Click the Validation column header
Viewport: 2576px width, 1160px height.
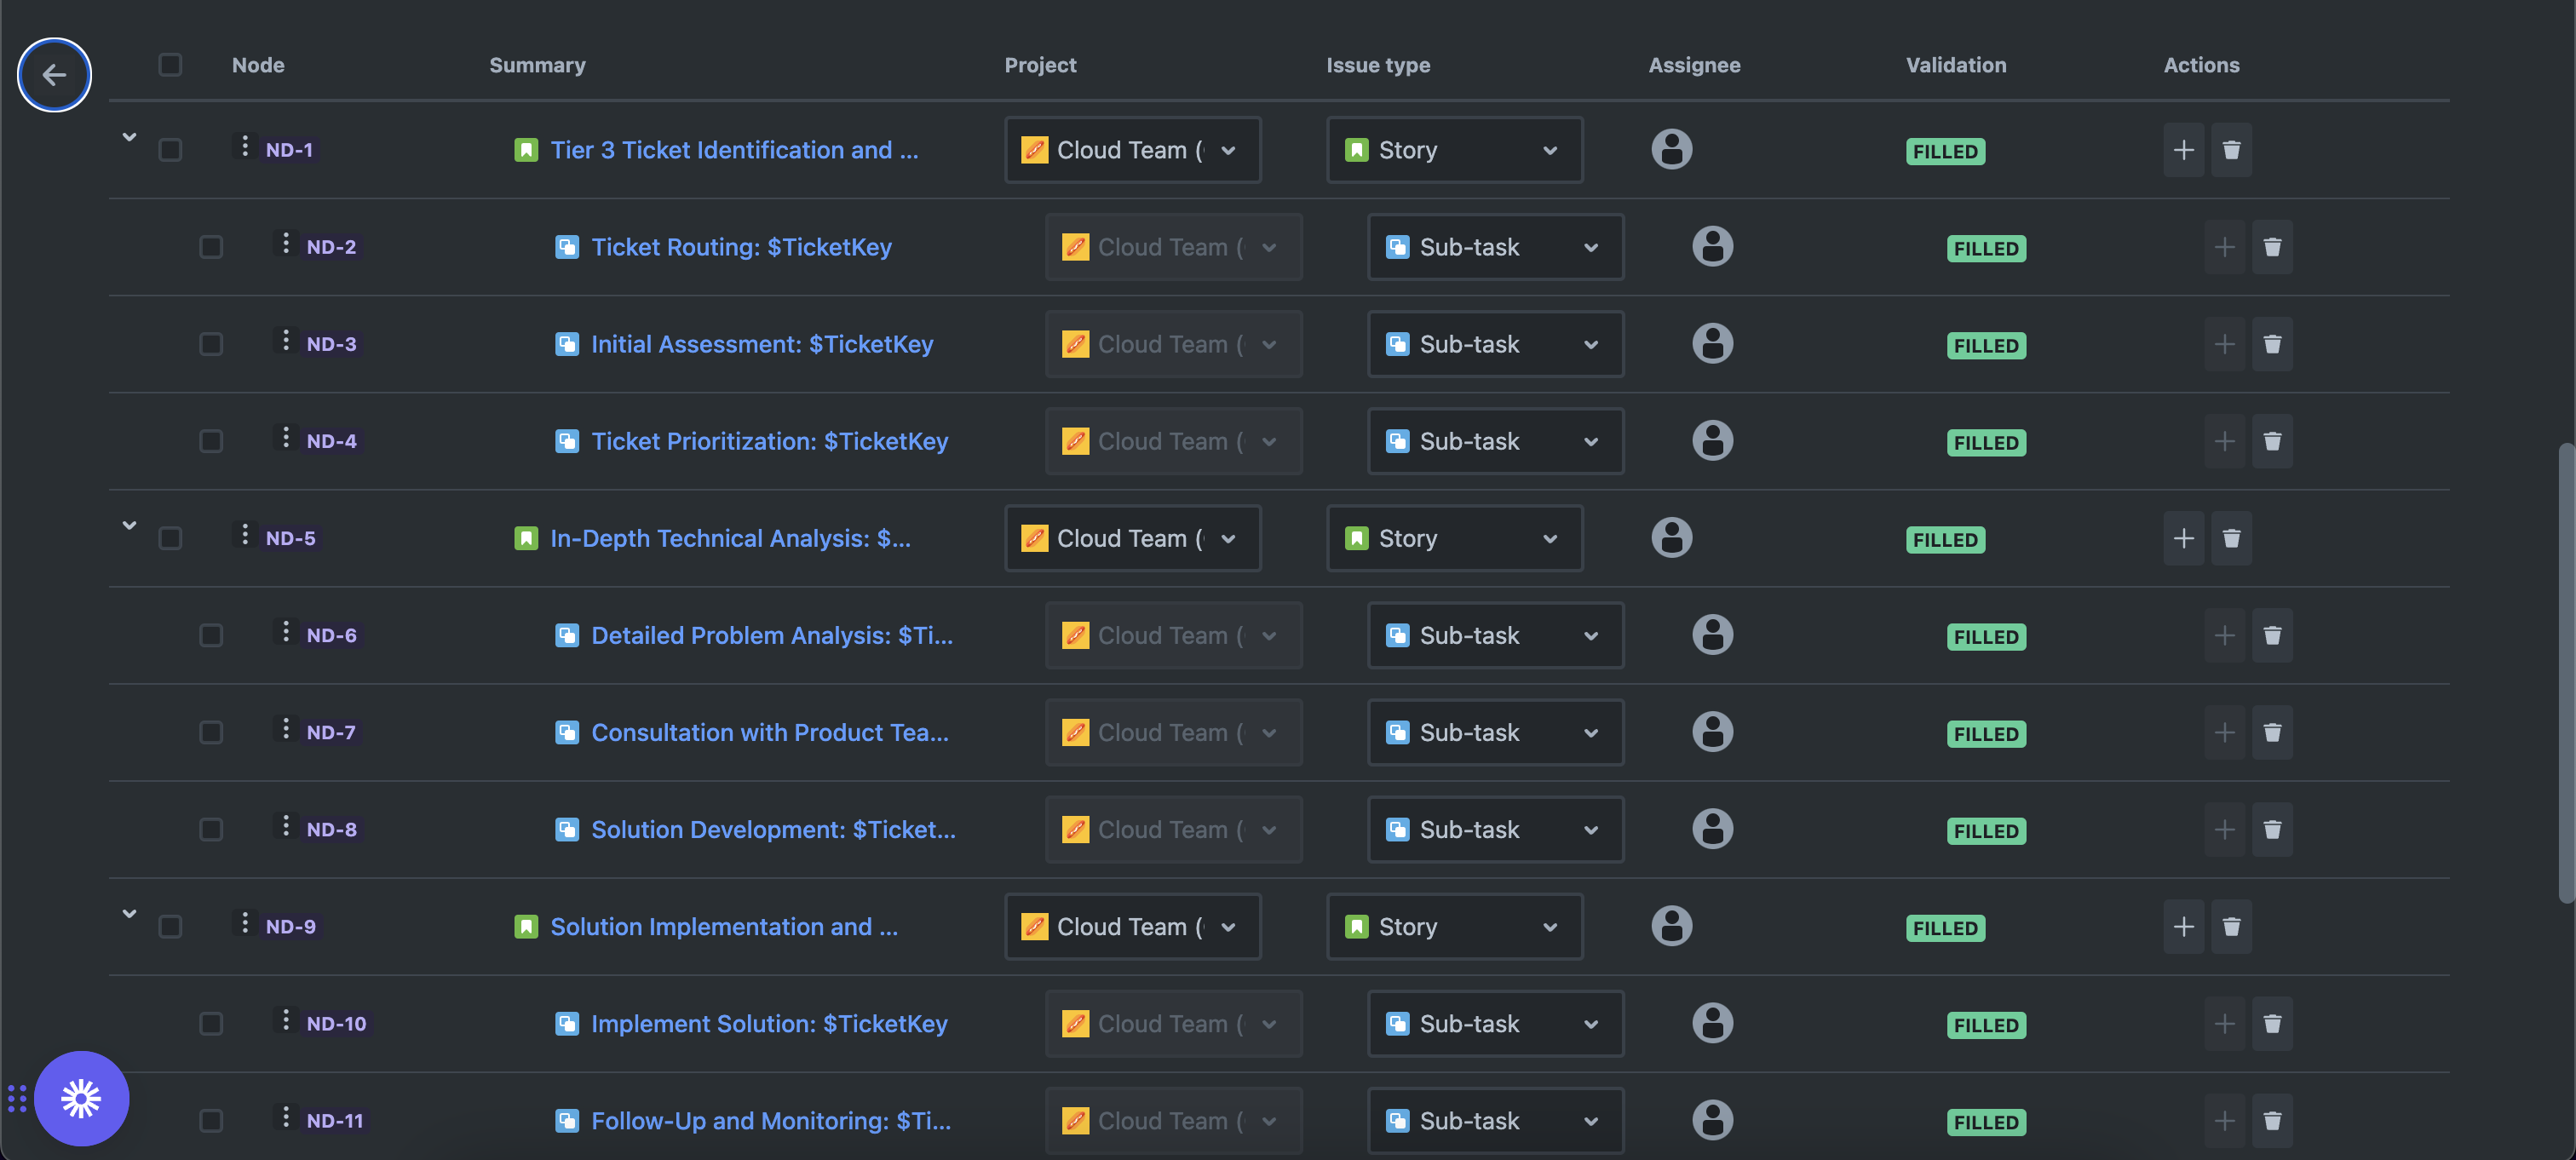click(1955, 65)
